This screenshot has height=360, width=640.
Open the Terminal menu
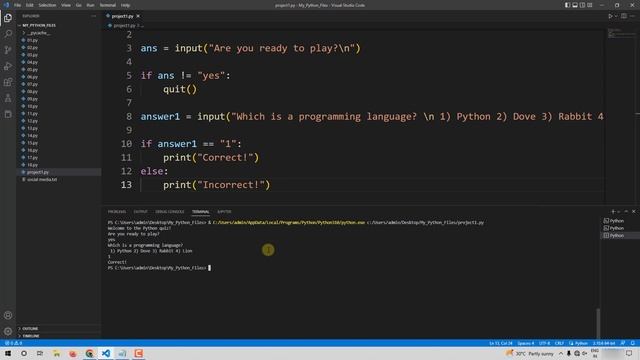point(108,5)
